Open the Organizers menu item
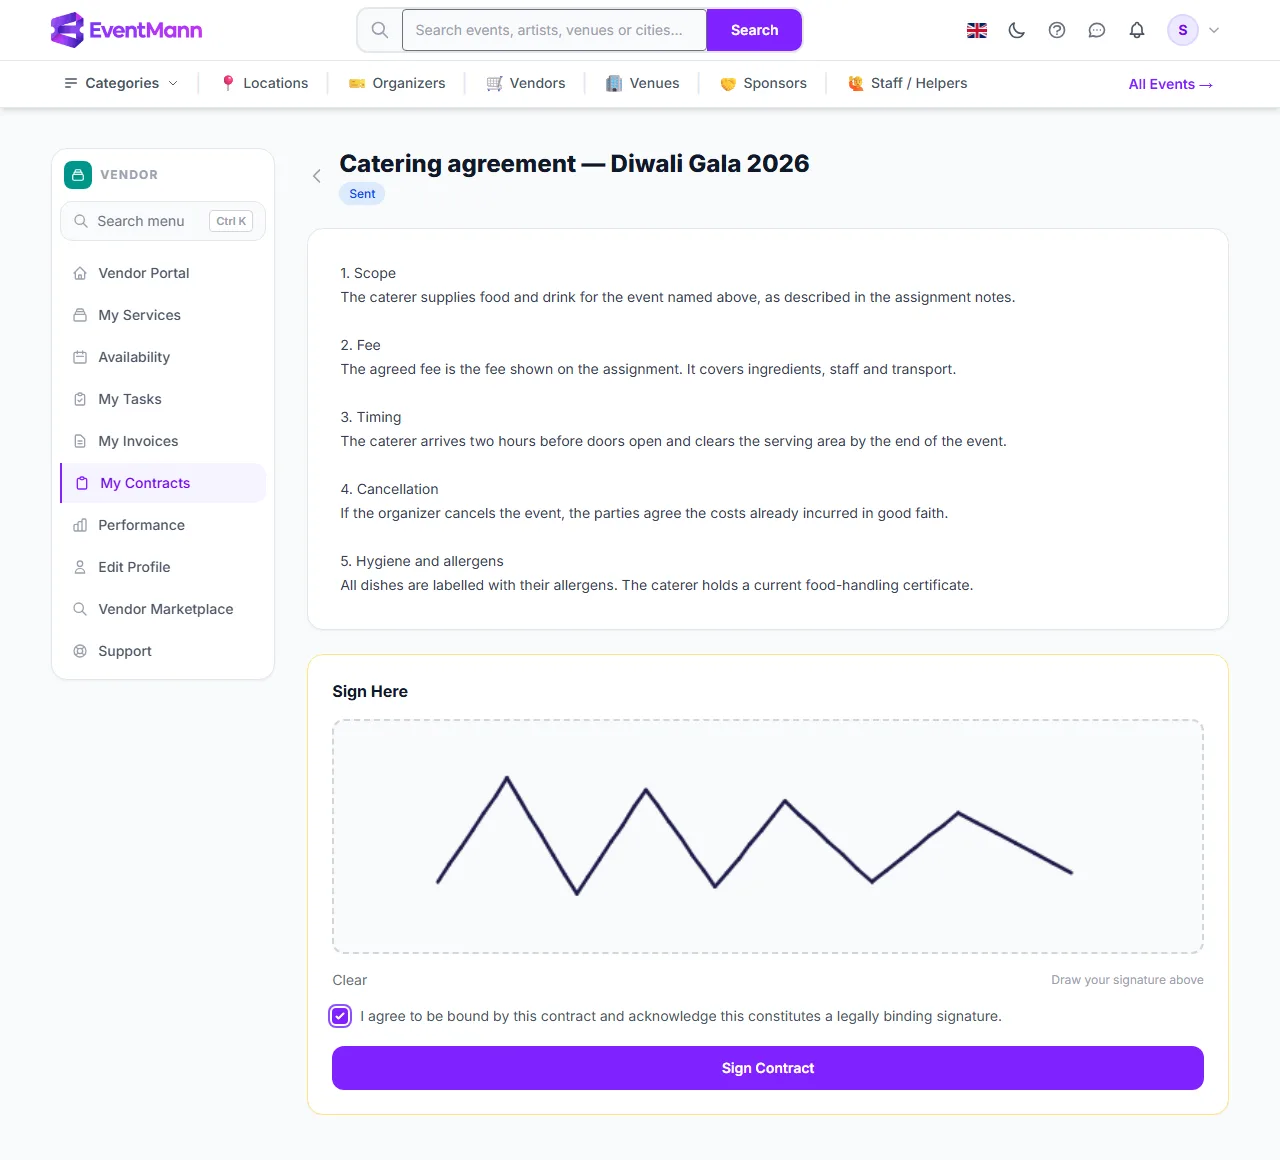This screenshot has width=1280, height=1160. click(397, 83)
